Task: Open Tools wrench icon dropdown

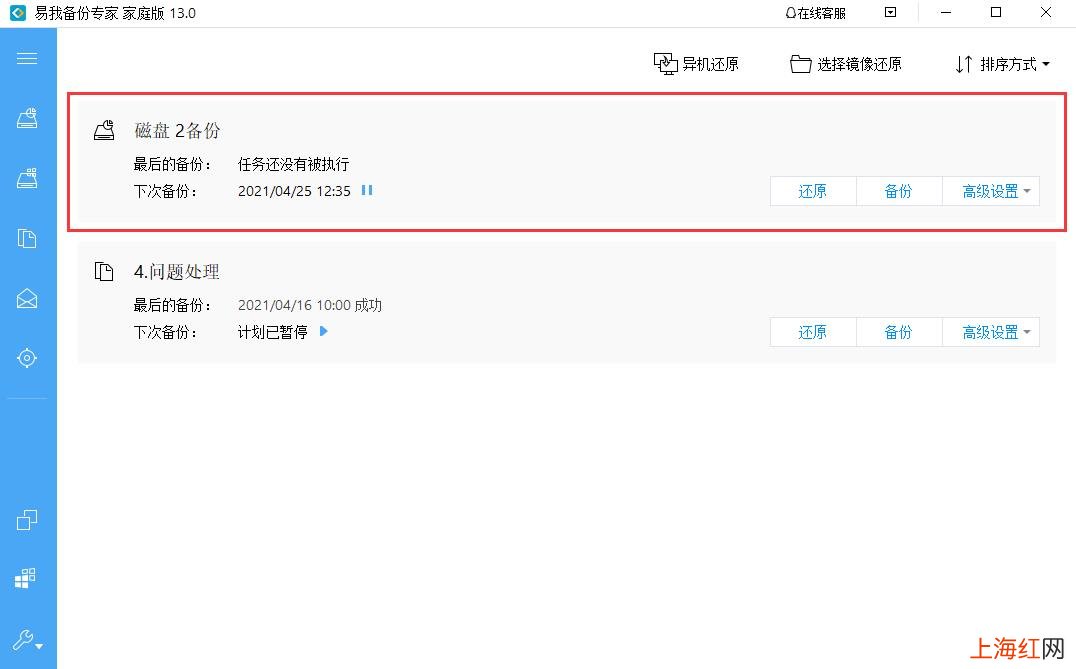Action: point(27,640)
